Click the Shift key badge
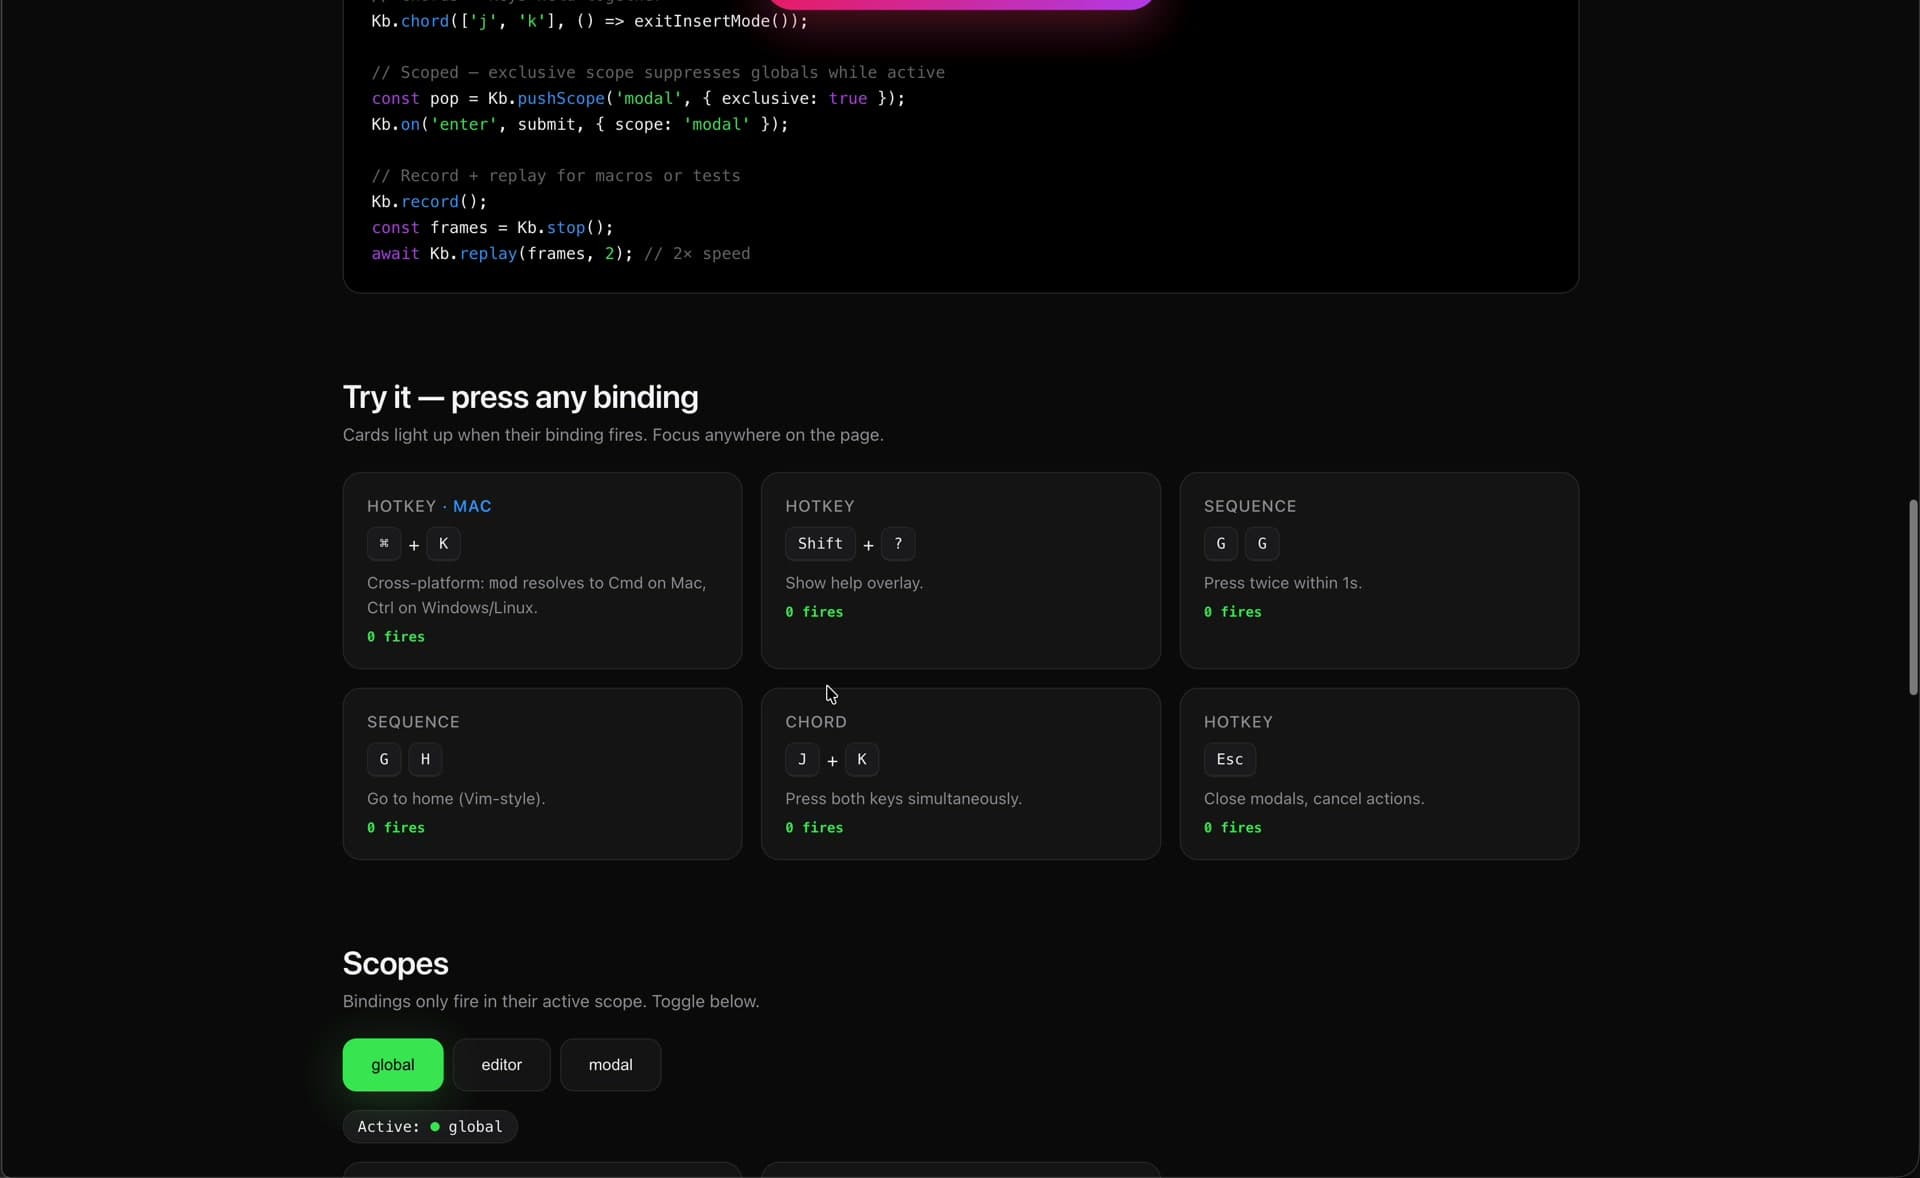Image resolution: width=1920 pixels, height=1178 pixels. 820,544
